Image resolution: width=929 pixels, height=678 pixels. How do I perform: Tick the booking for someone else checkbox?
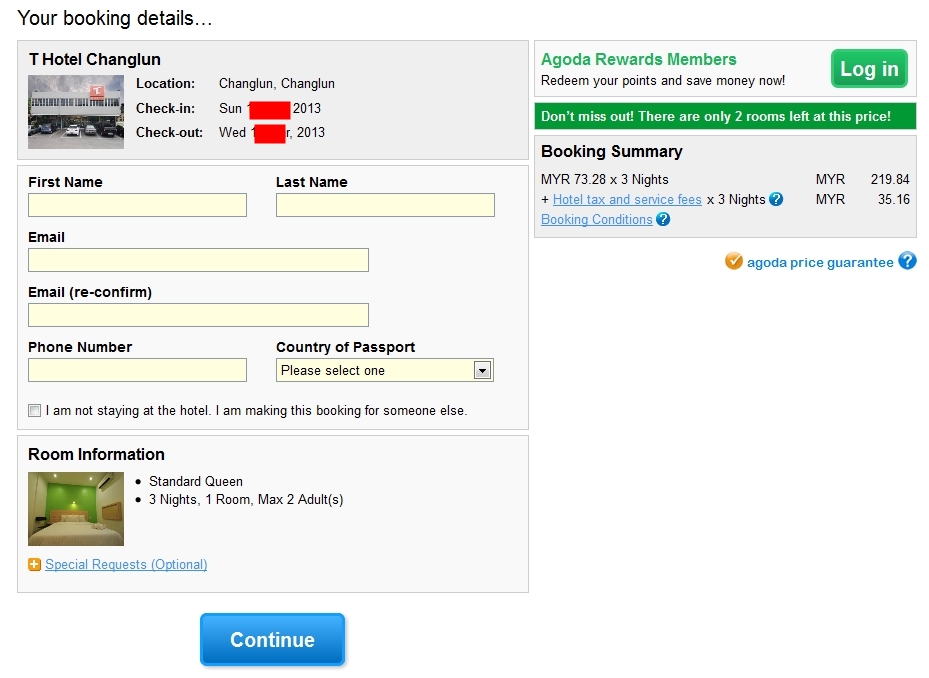coord(35,411)
